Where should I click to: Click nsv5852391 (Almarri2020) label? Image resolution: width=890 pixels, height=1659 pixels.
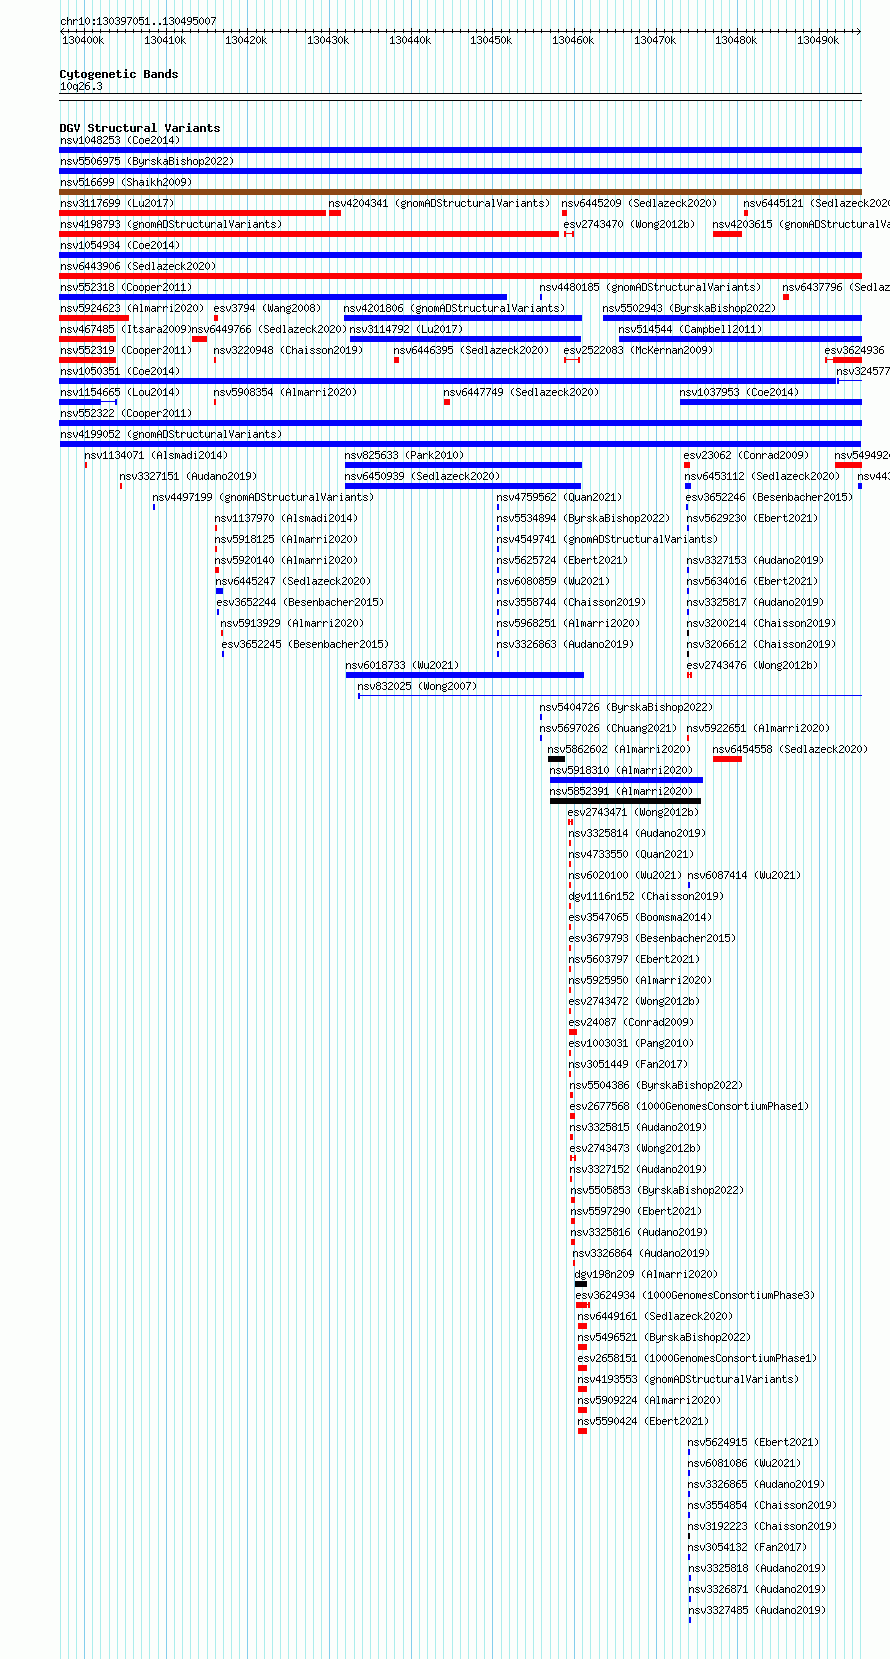click(x=621, y=791)
